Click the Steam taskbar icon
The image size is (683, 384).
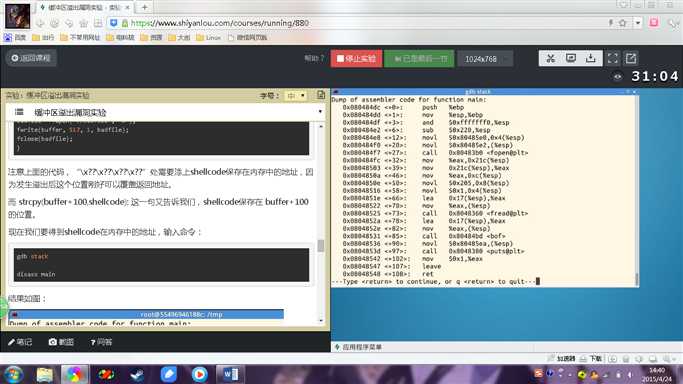137,374
